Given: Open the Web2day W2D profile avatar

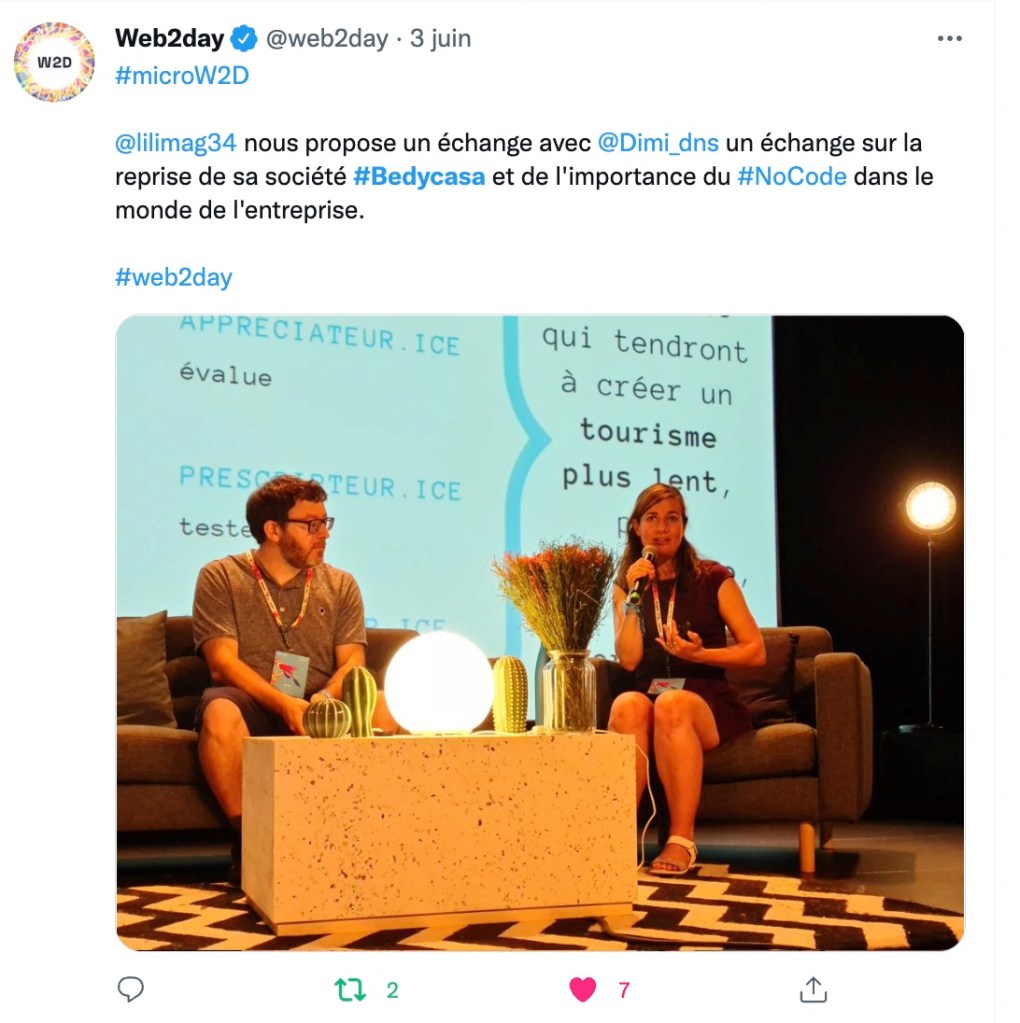Looking at the screenshot, I should (x=54, y=62).
